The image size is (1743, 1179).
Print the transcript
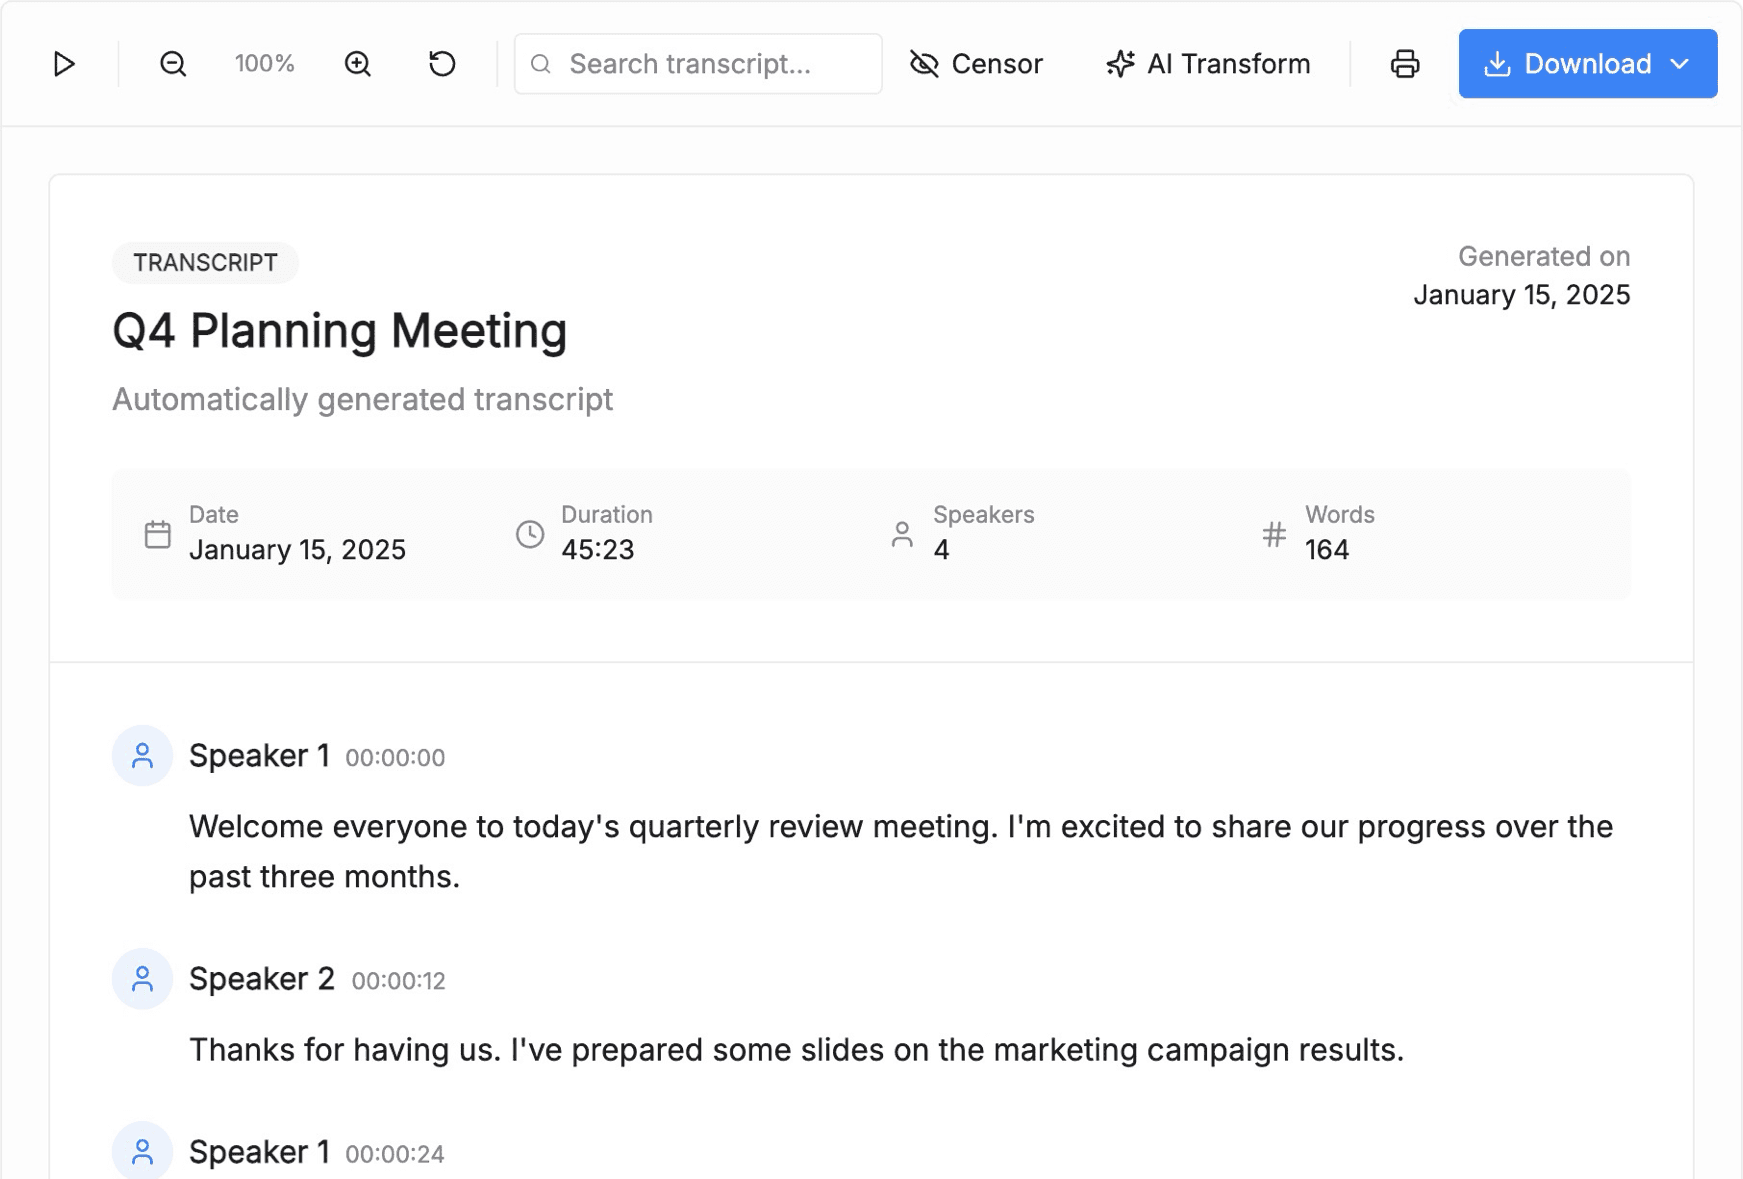click(1404, 64)
